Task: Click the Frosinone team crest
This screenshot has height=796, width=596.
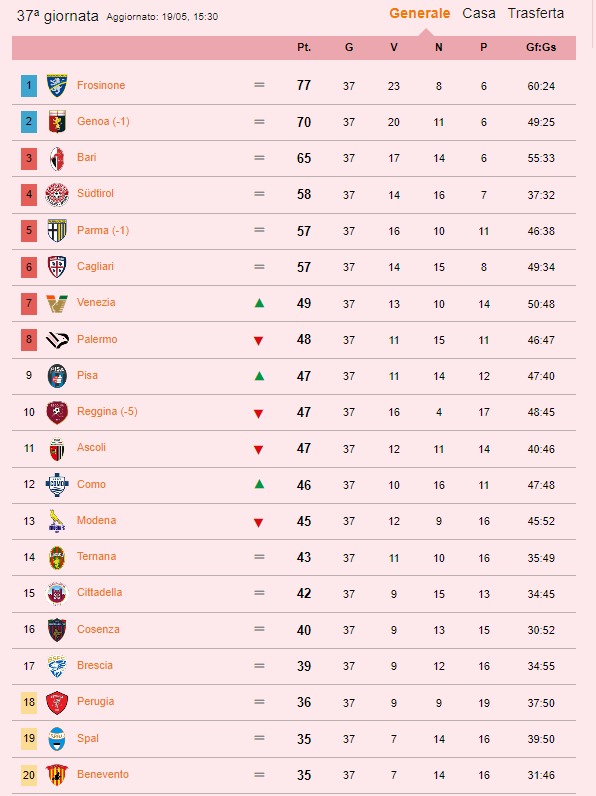Action: click(x=57, y=85)
